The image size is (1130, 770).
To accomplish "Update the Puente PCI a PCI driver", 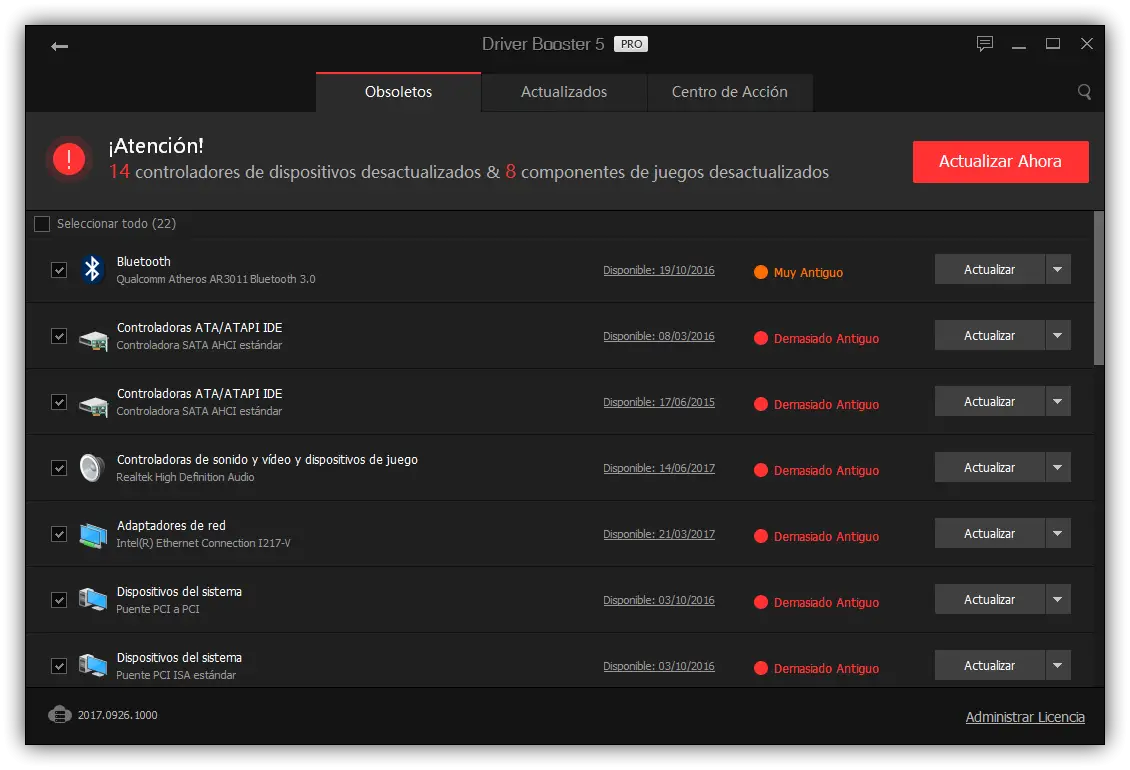I will [989, 599].
